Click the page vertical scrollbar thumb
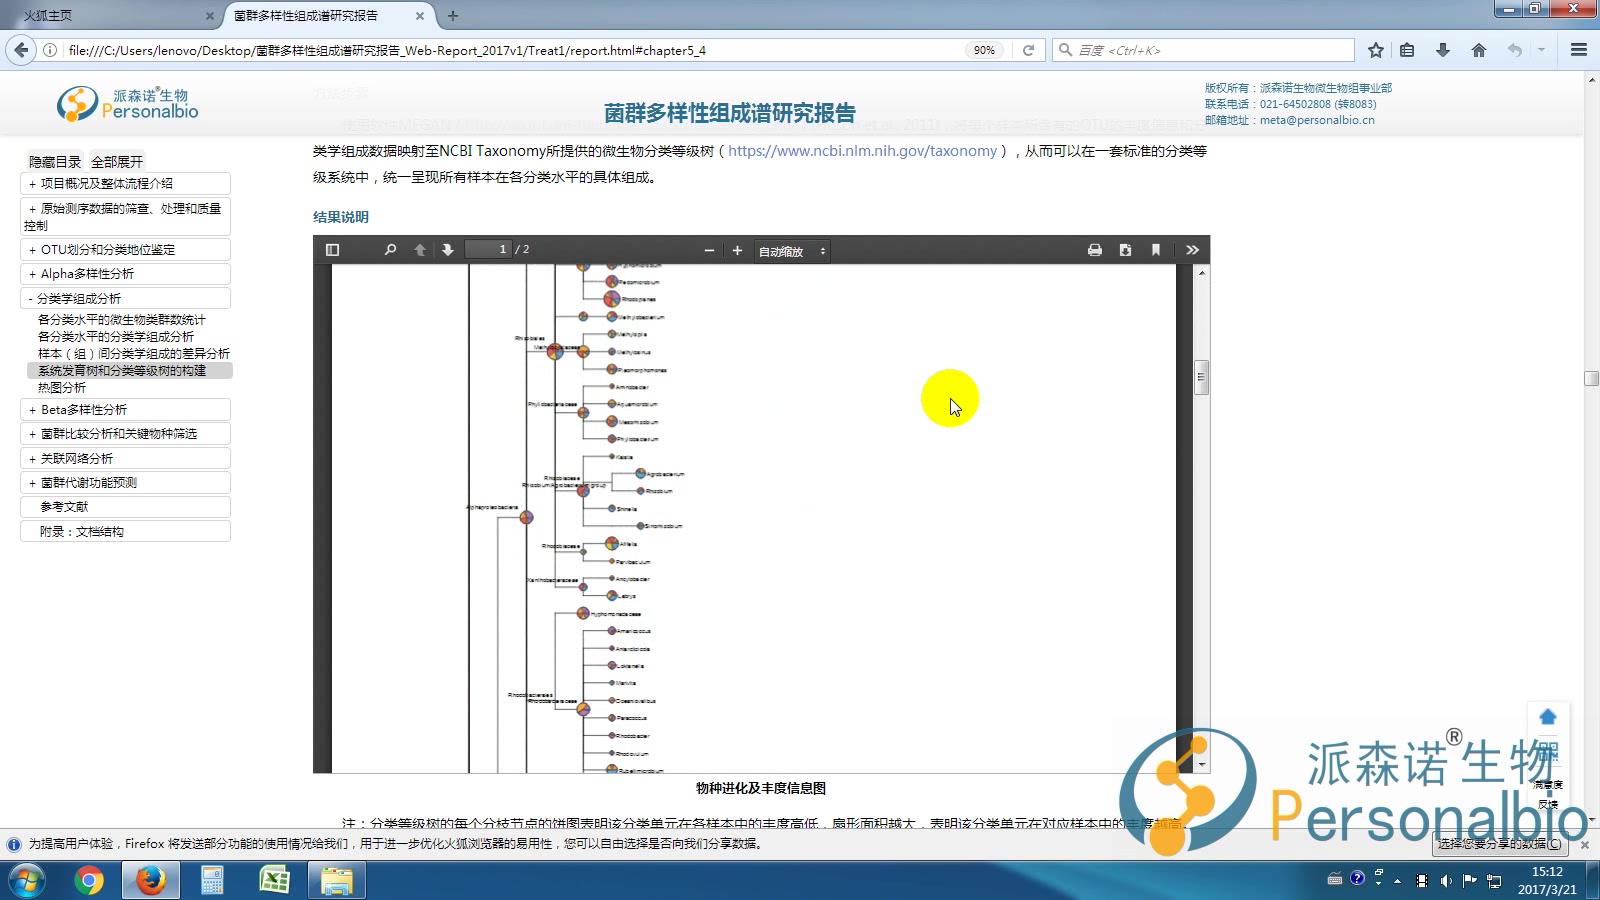Screen dimensions: 1600x900 point(1592,379)
